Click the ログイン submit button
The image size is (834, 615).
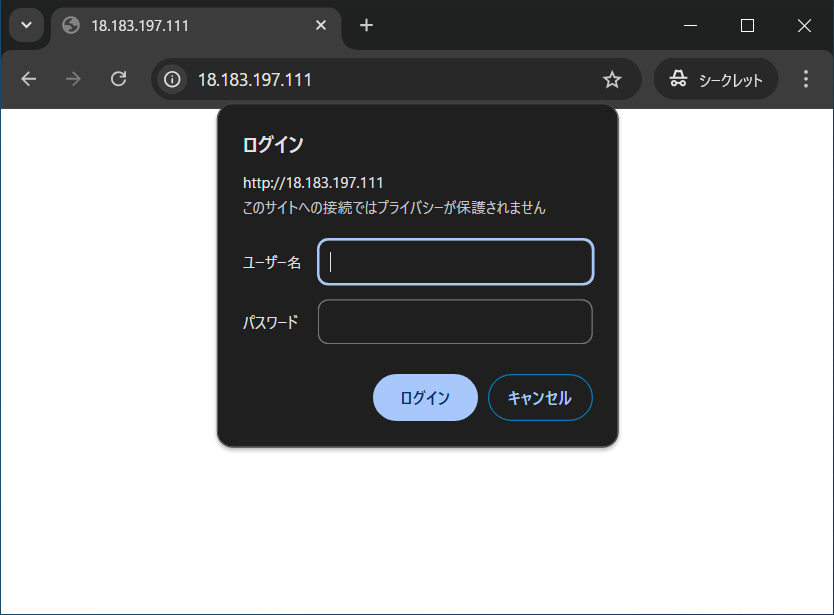[425, 397]
